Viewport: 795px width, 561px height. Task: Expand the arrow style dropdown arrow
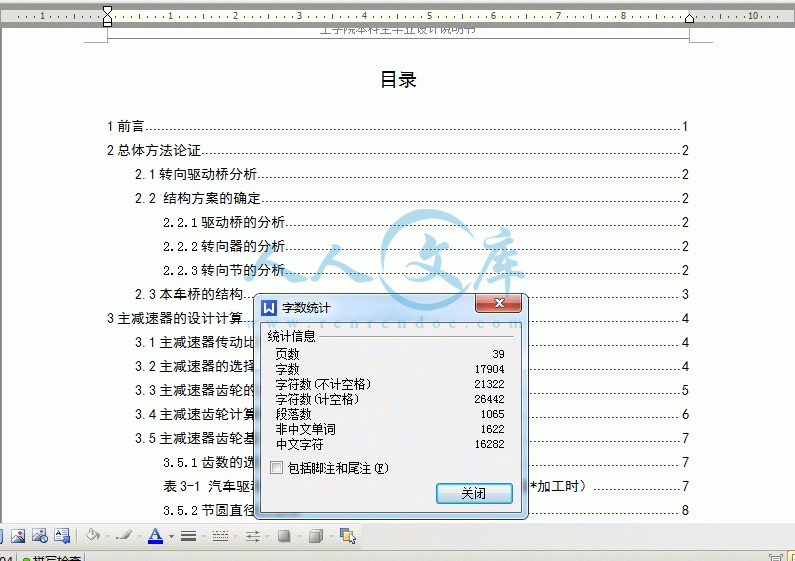point(267,536)
